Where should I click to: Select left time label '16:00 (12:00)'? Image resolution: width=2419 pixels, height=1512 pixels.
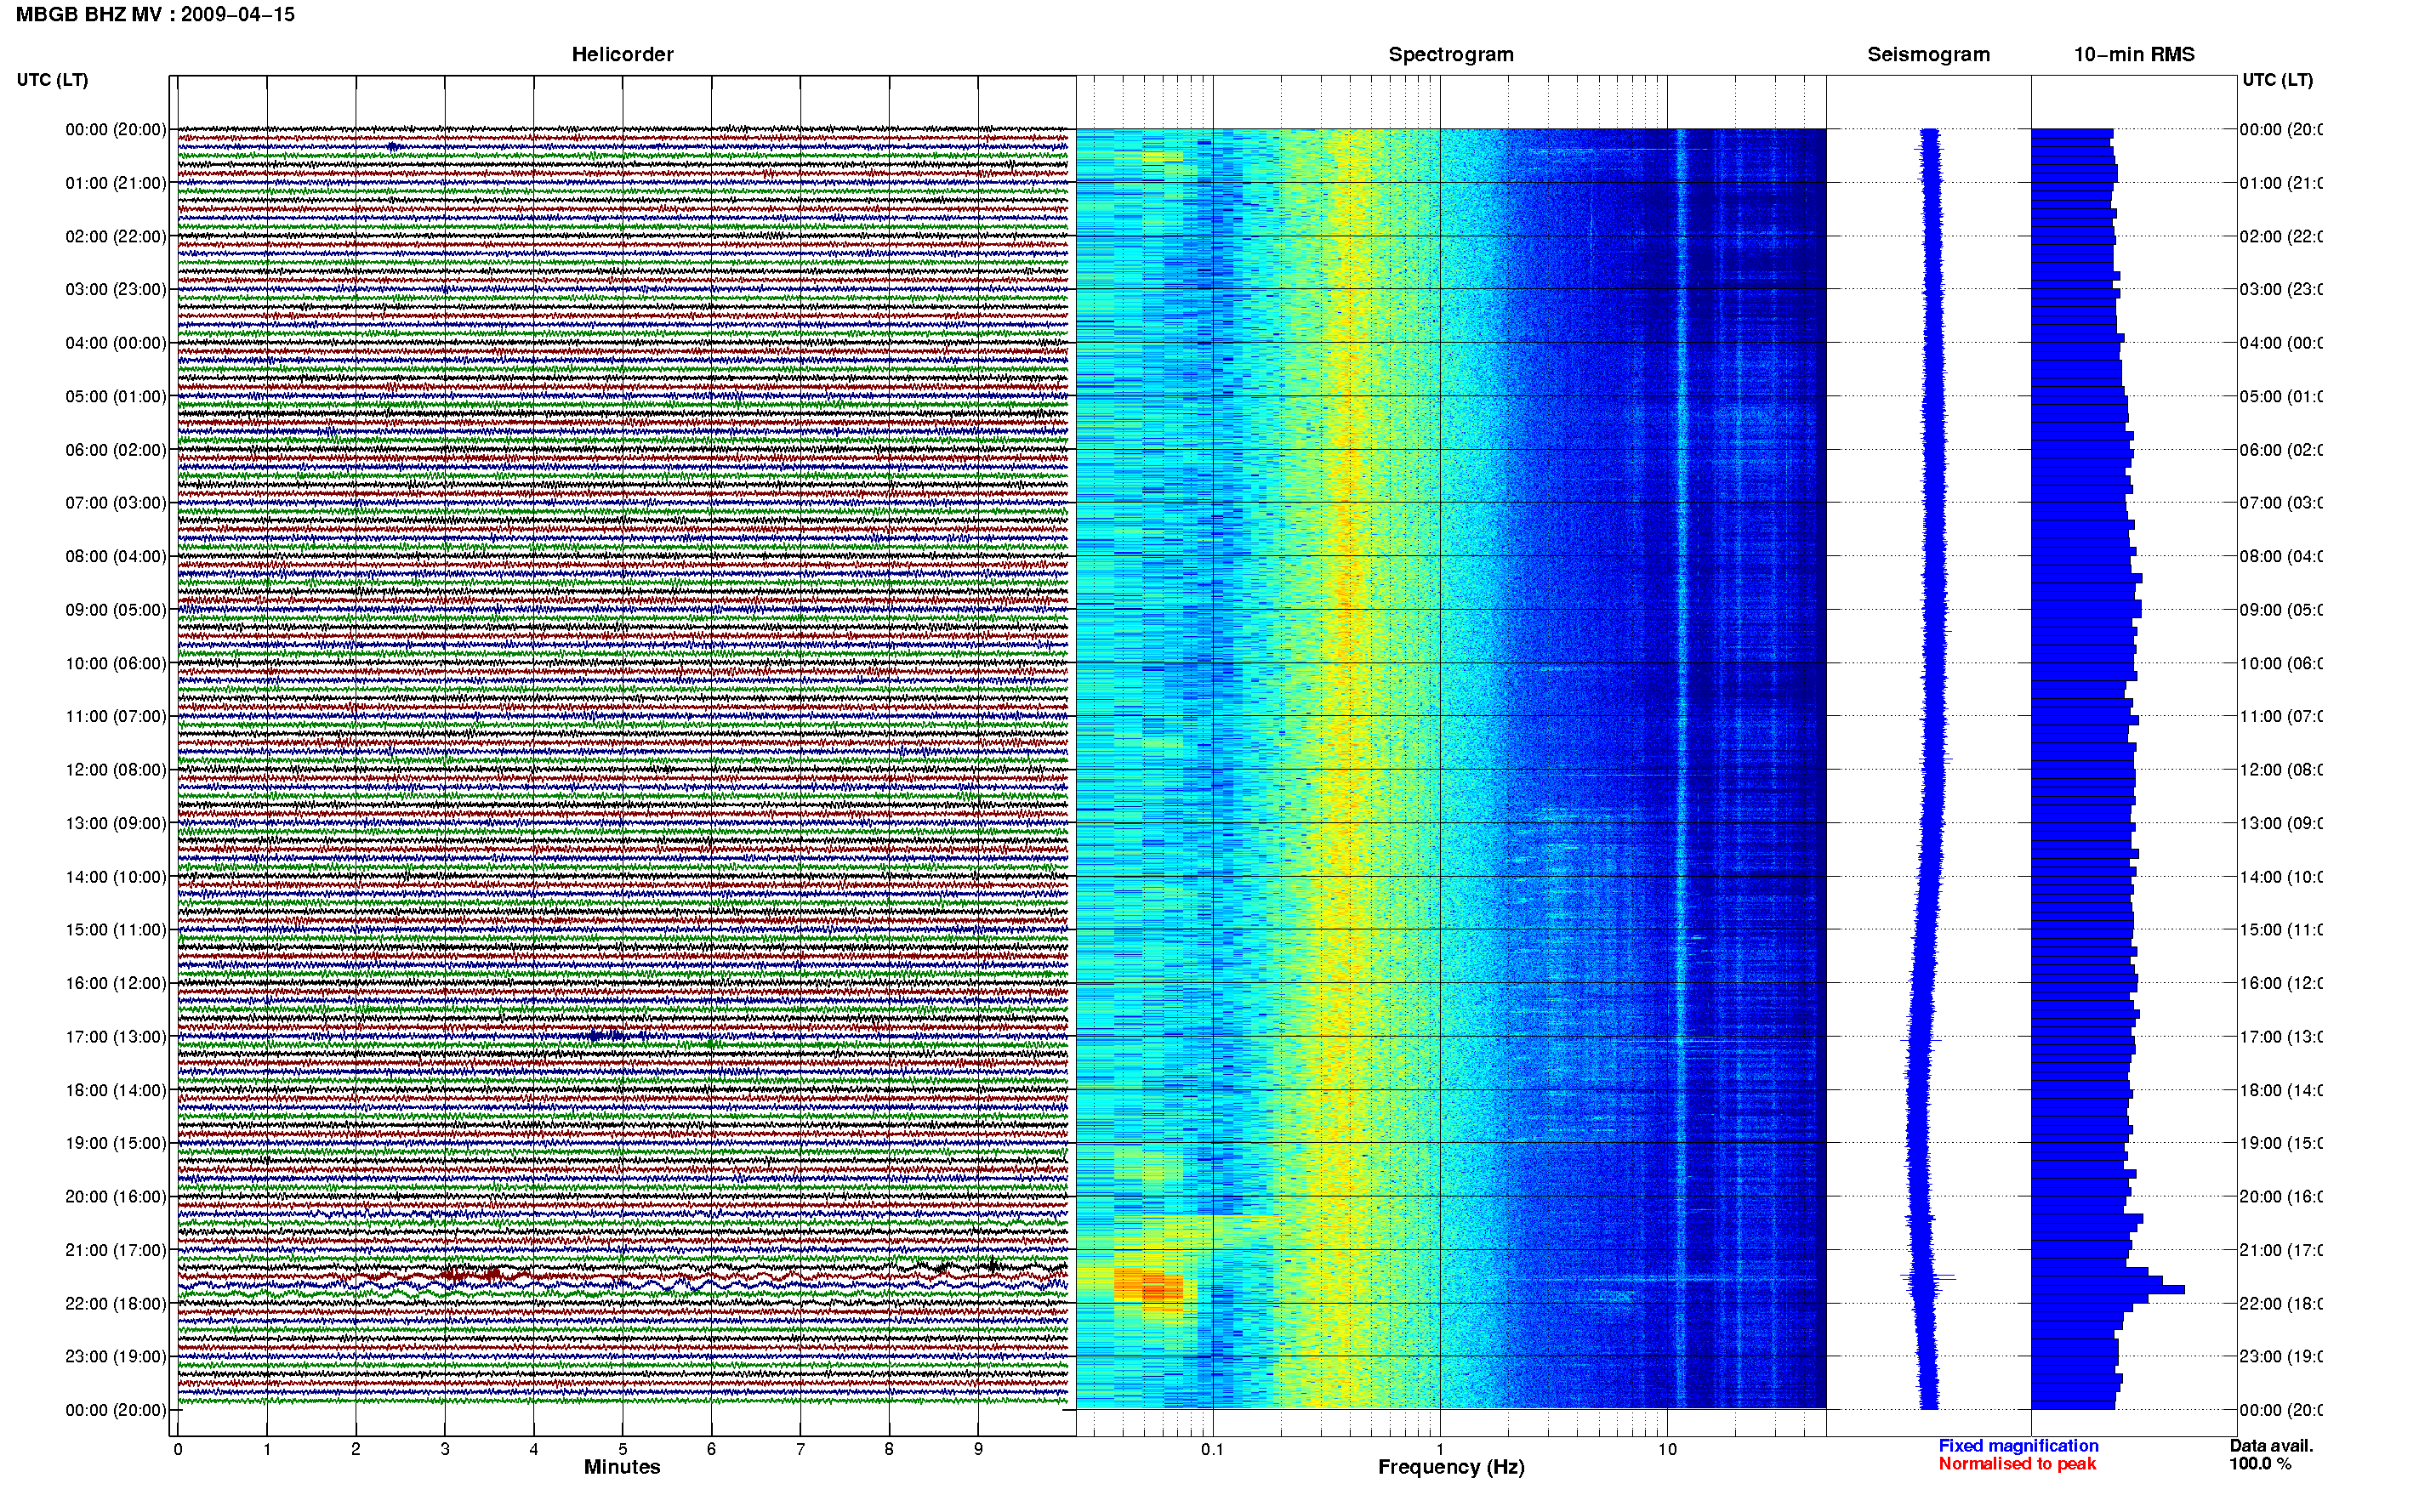click(116, 983)
